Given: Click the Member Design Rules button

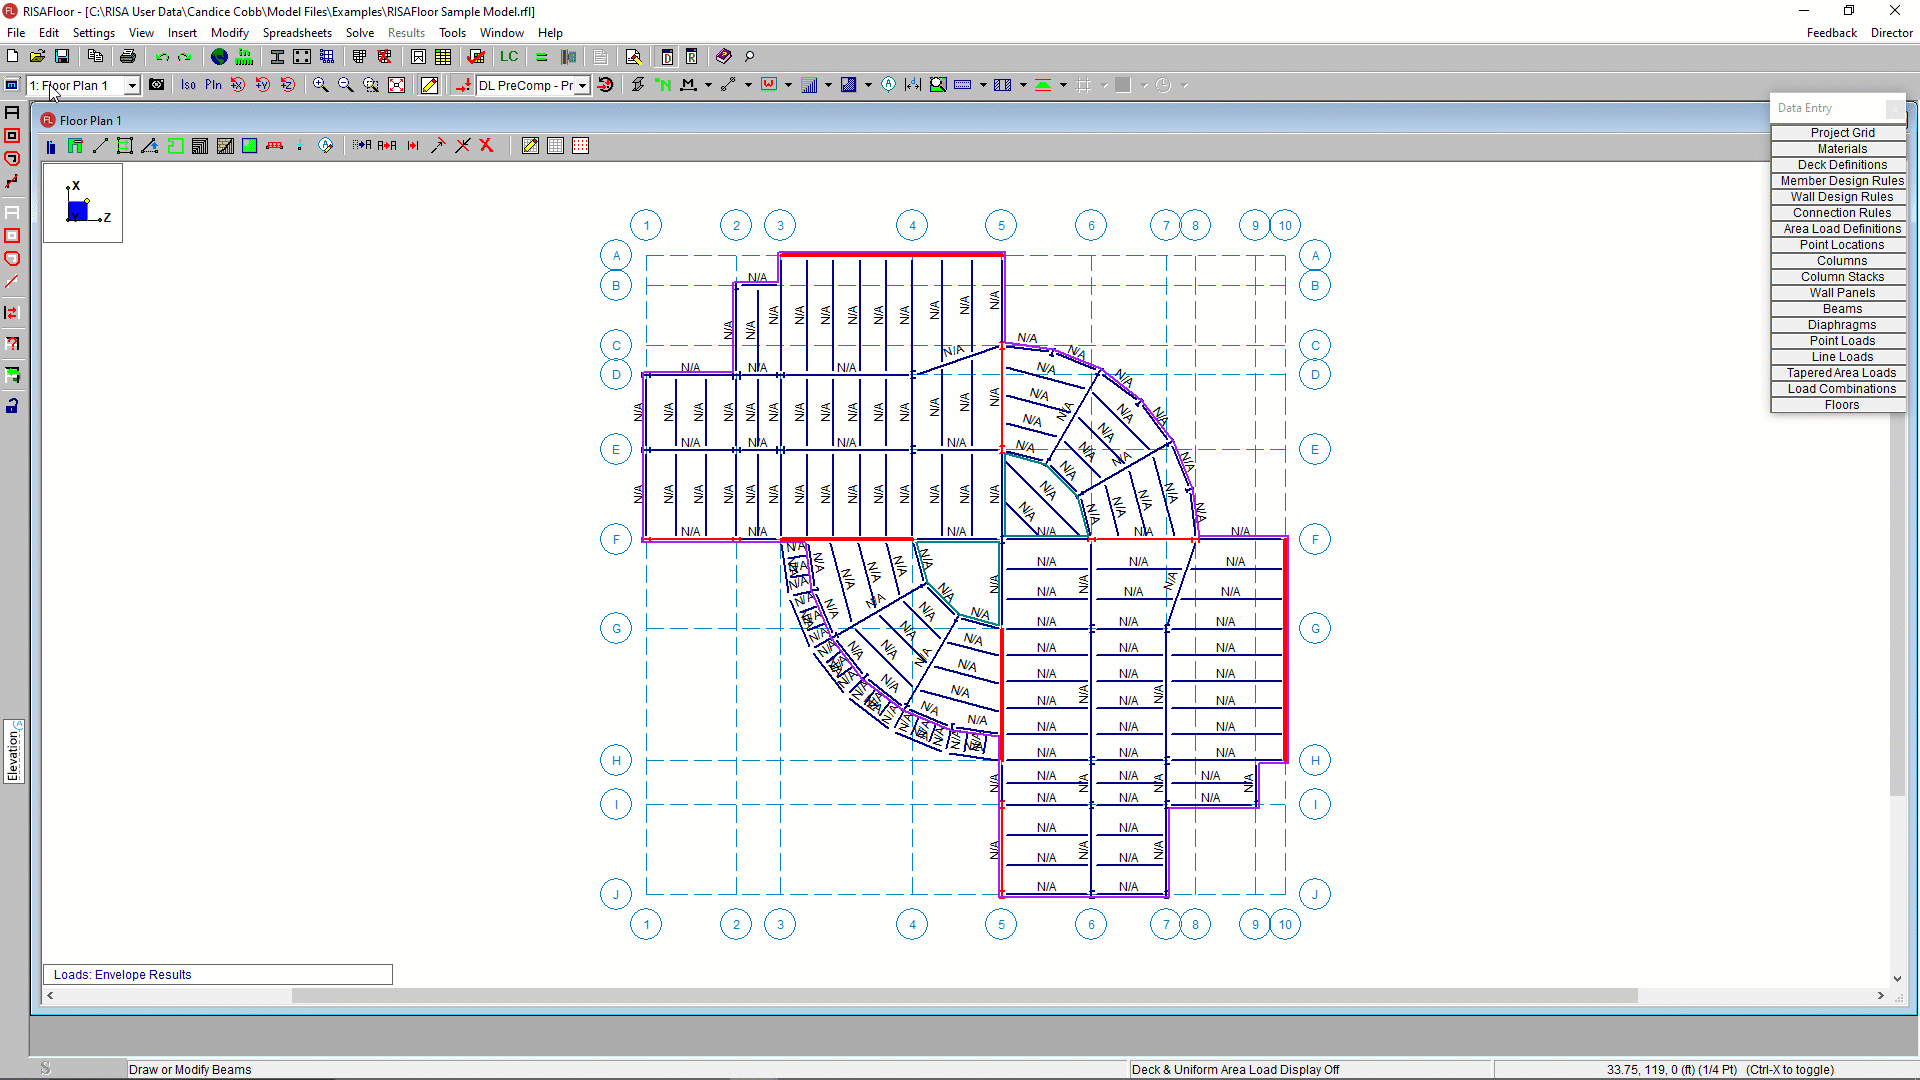Looking at the screenshot, I should 1841,181.
